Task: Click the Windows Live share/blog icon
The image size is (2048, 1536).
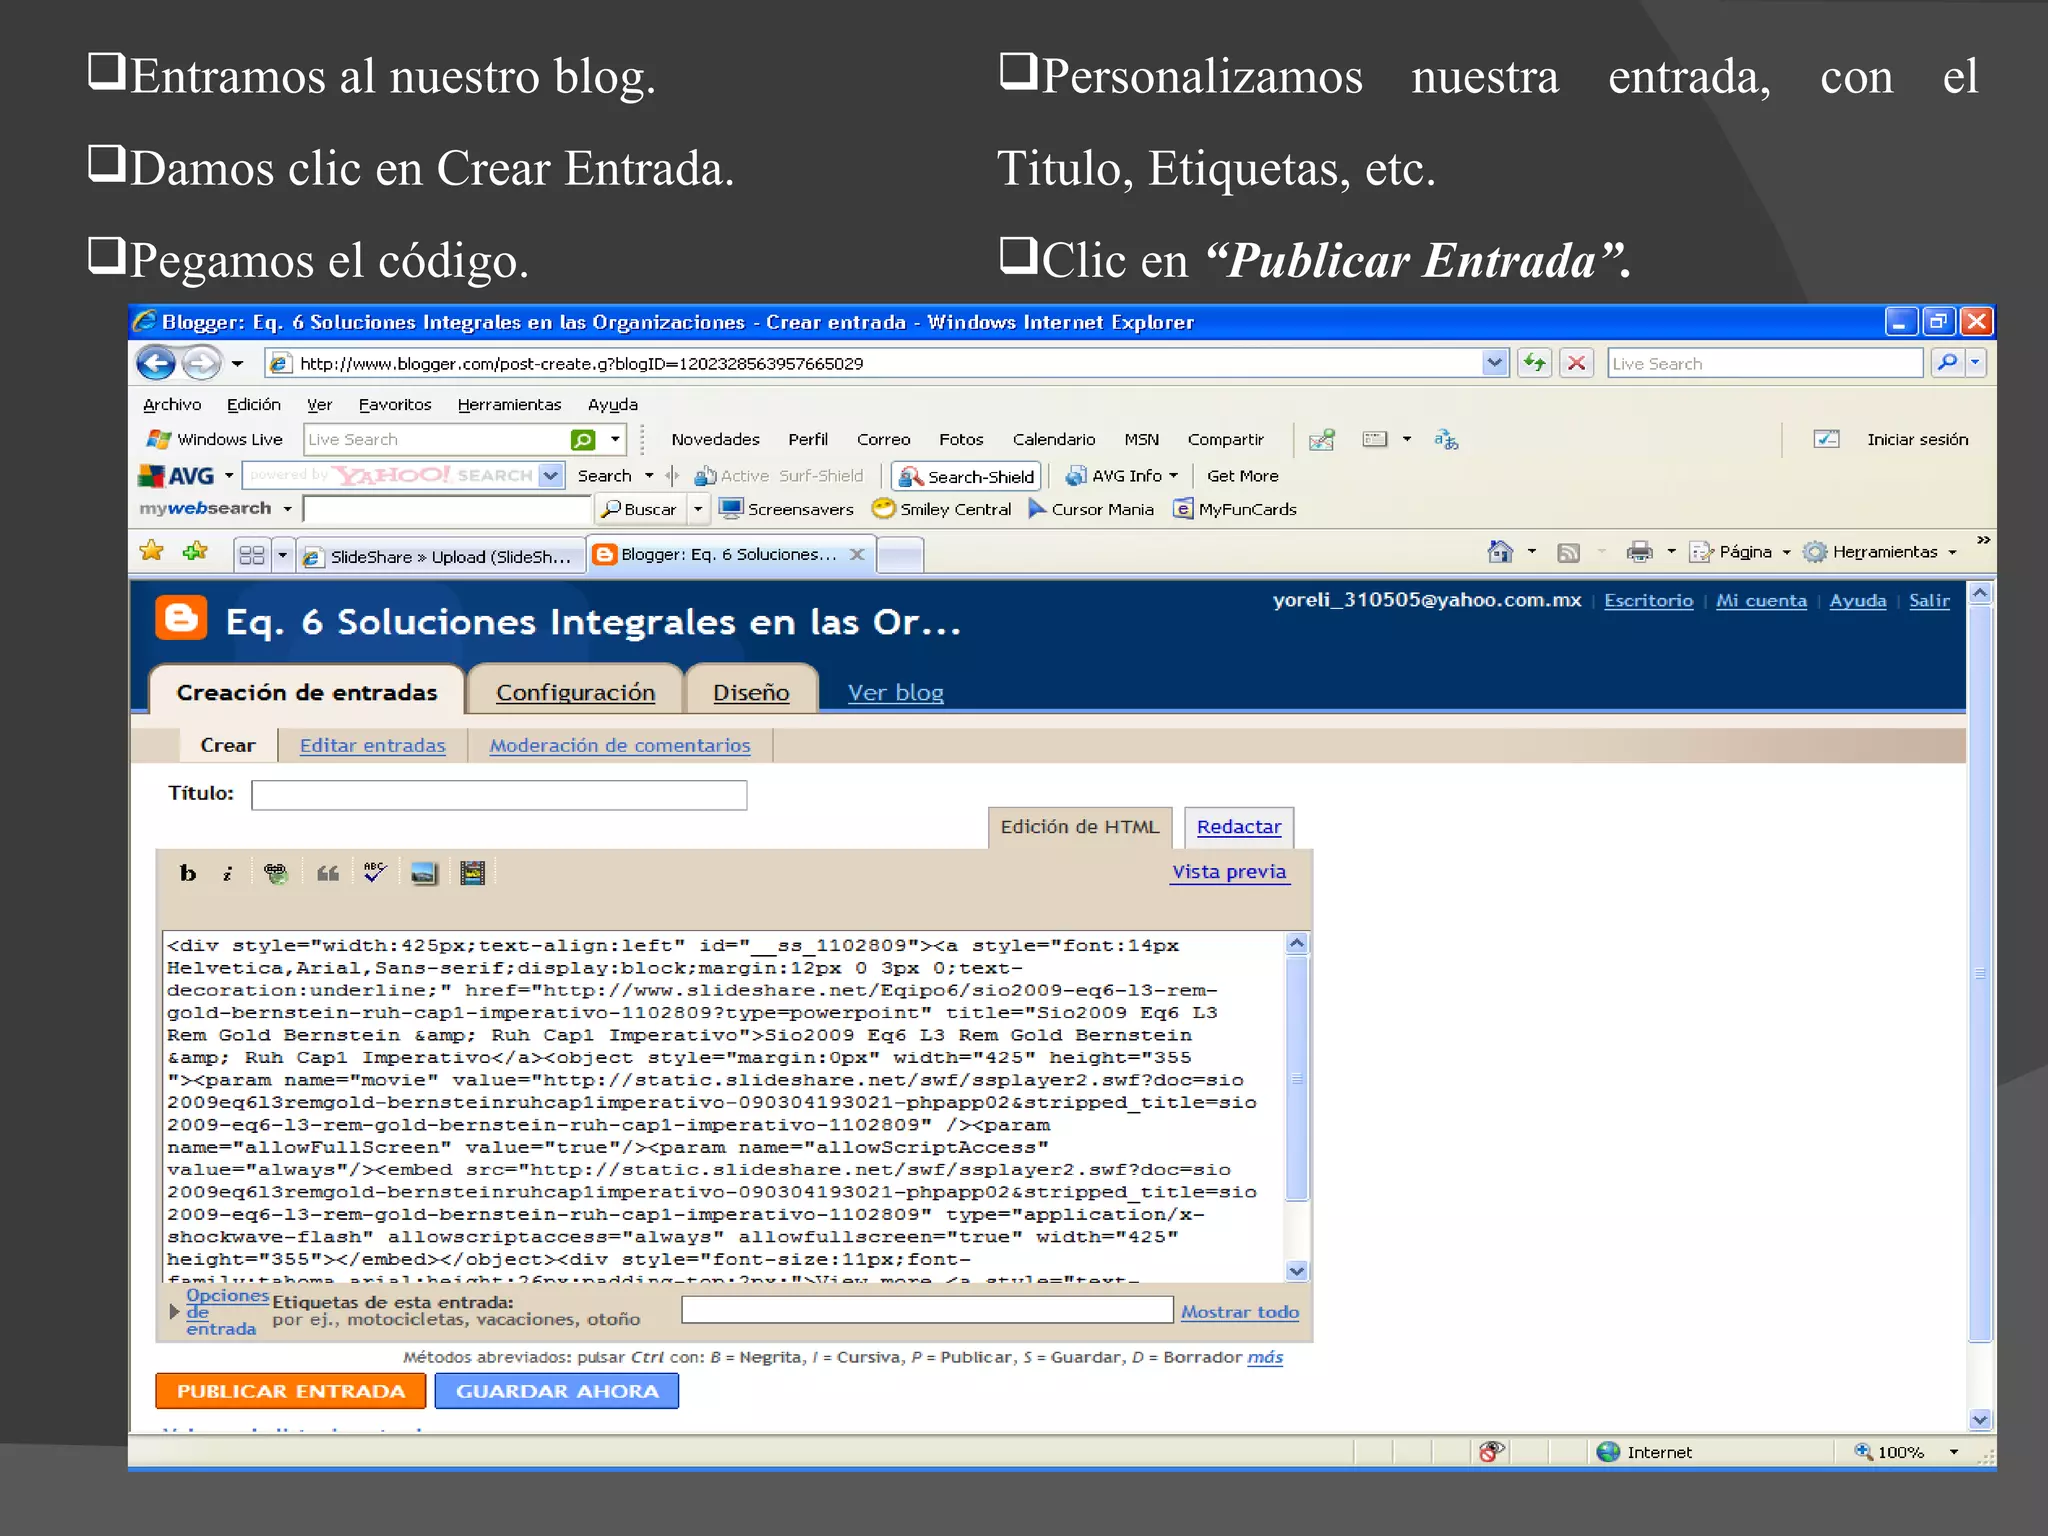Action: click(1321, 439)
